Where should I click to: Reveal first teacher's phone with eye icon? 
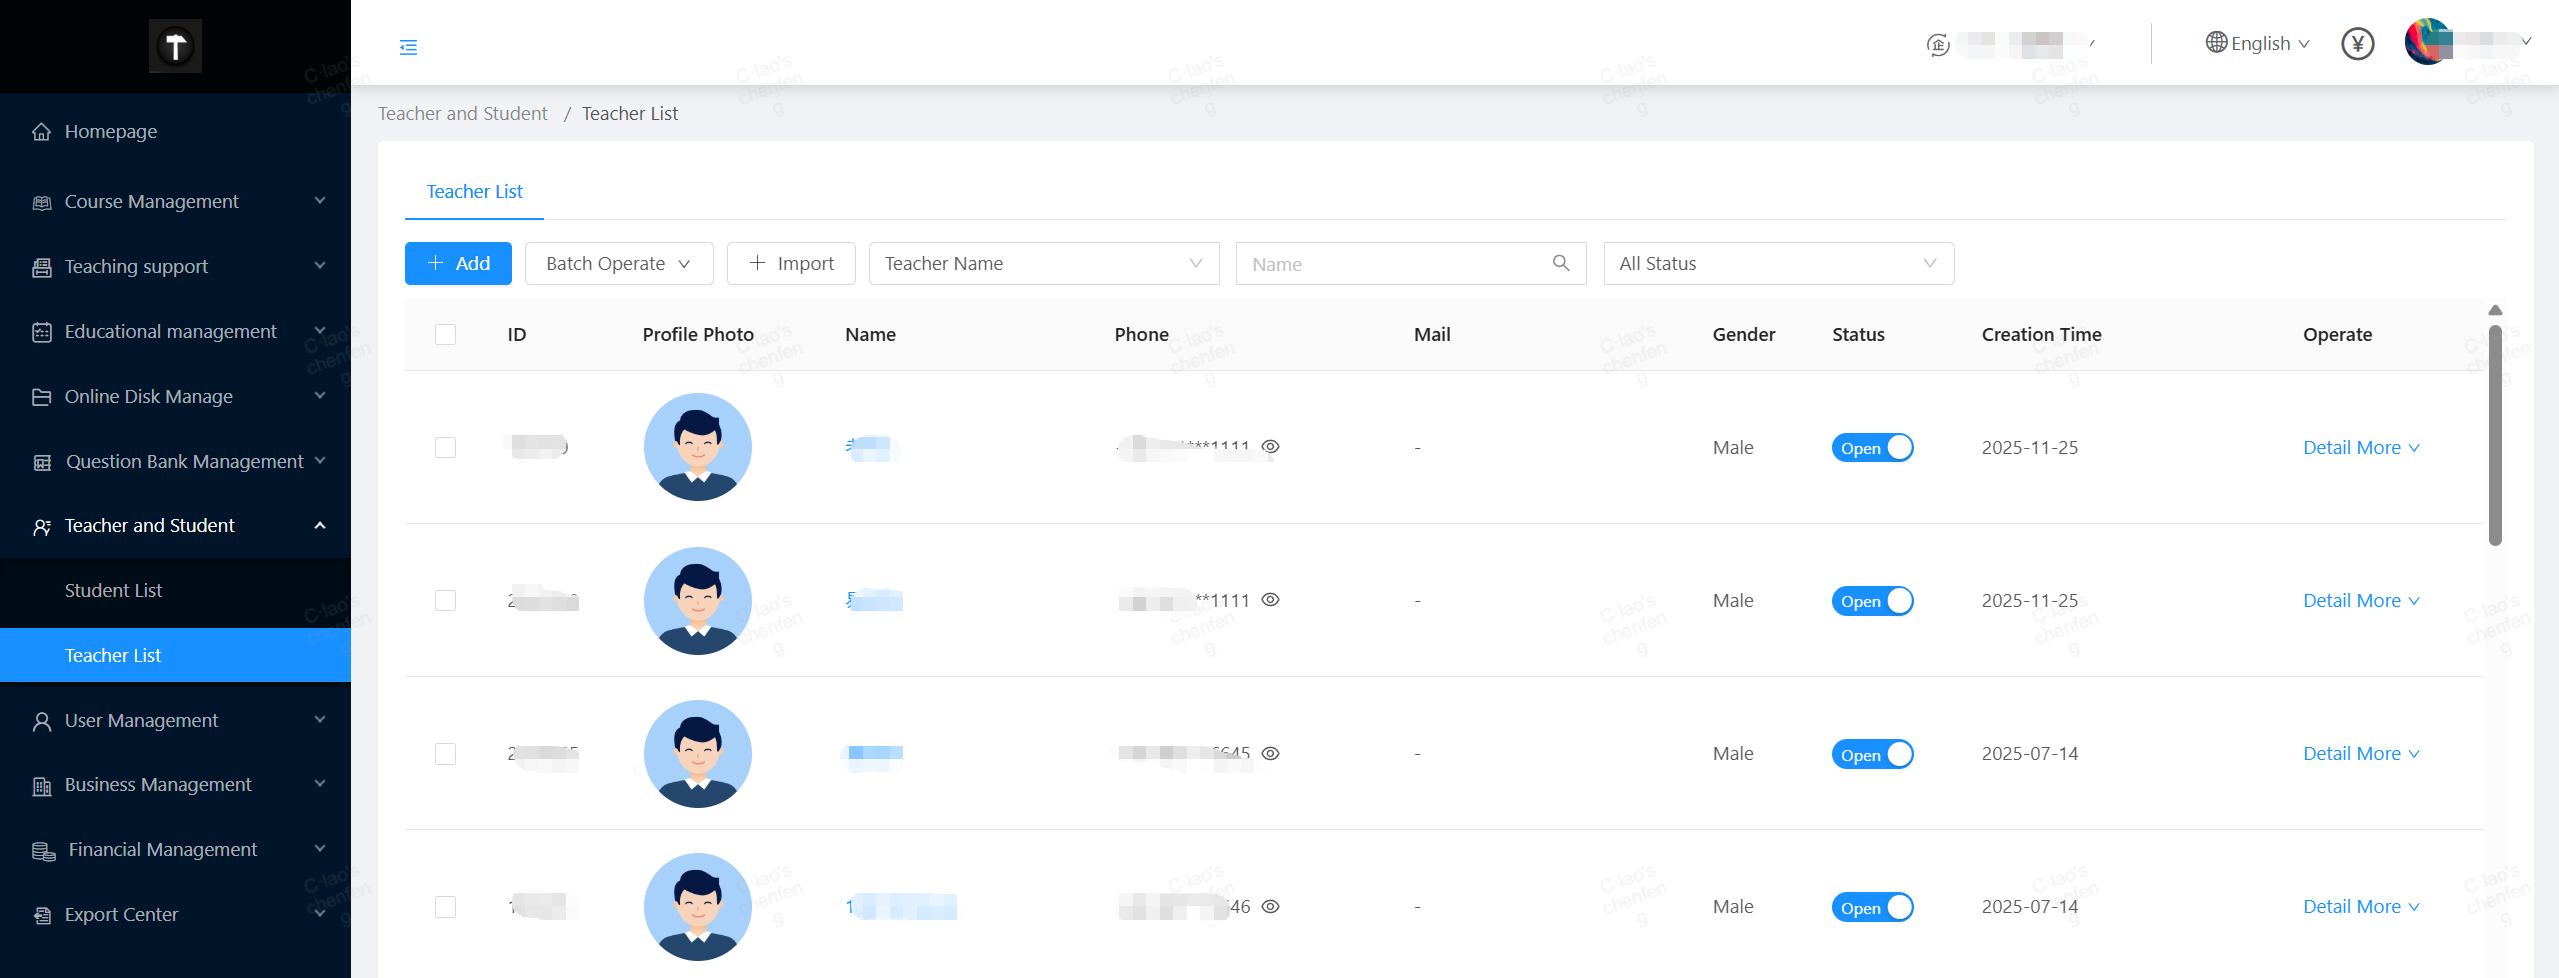[x=1270, y=447]
